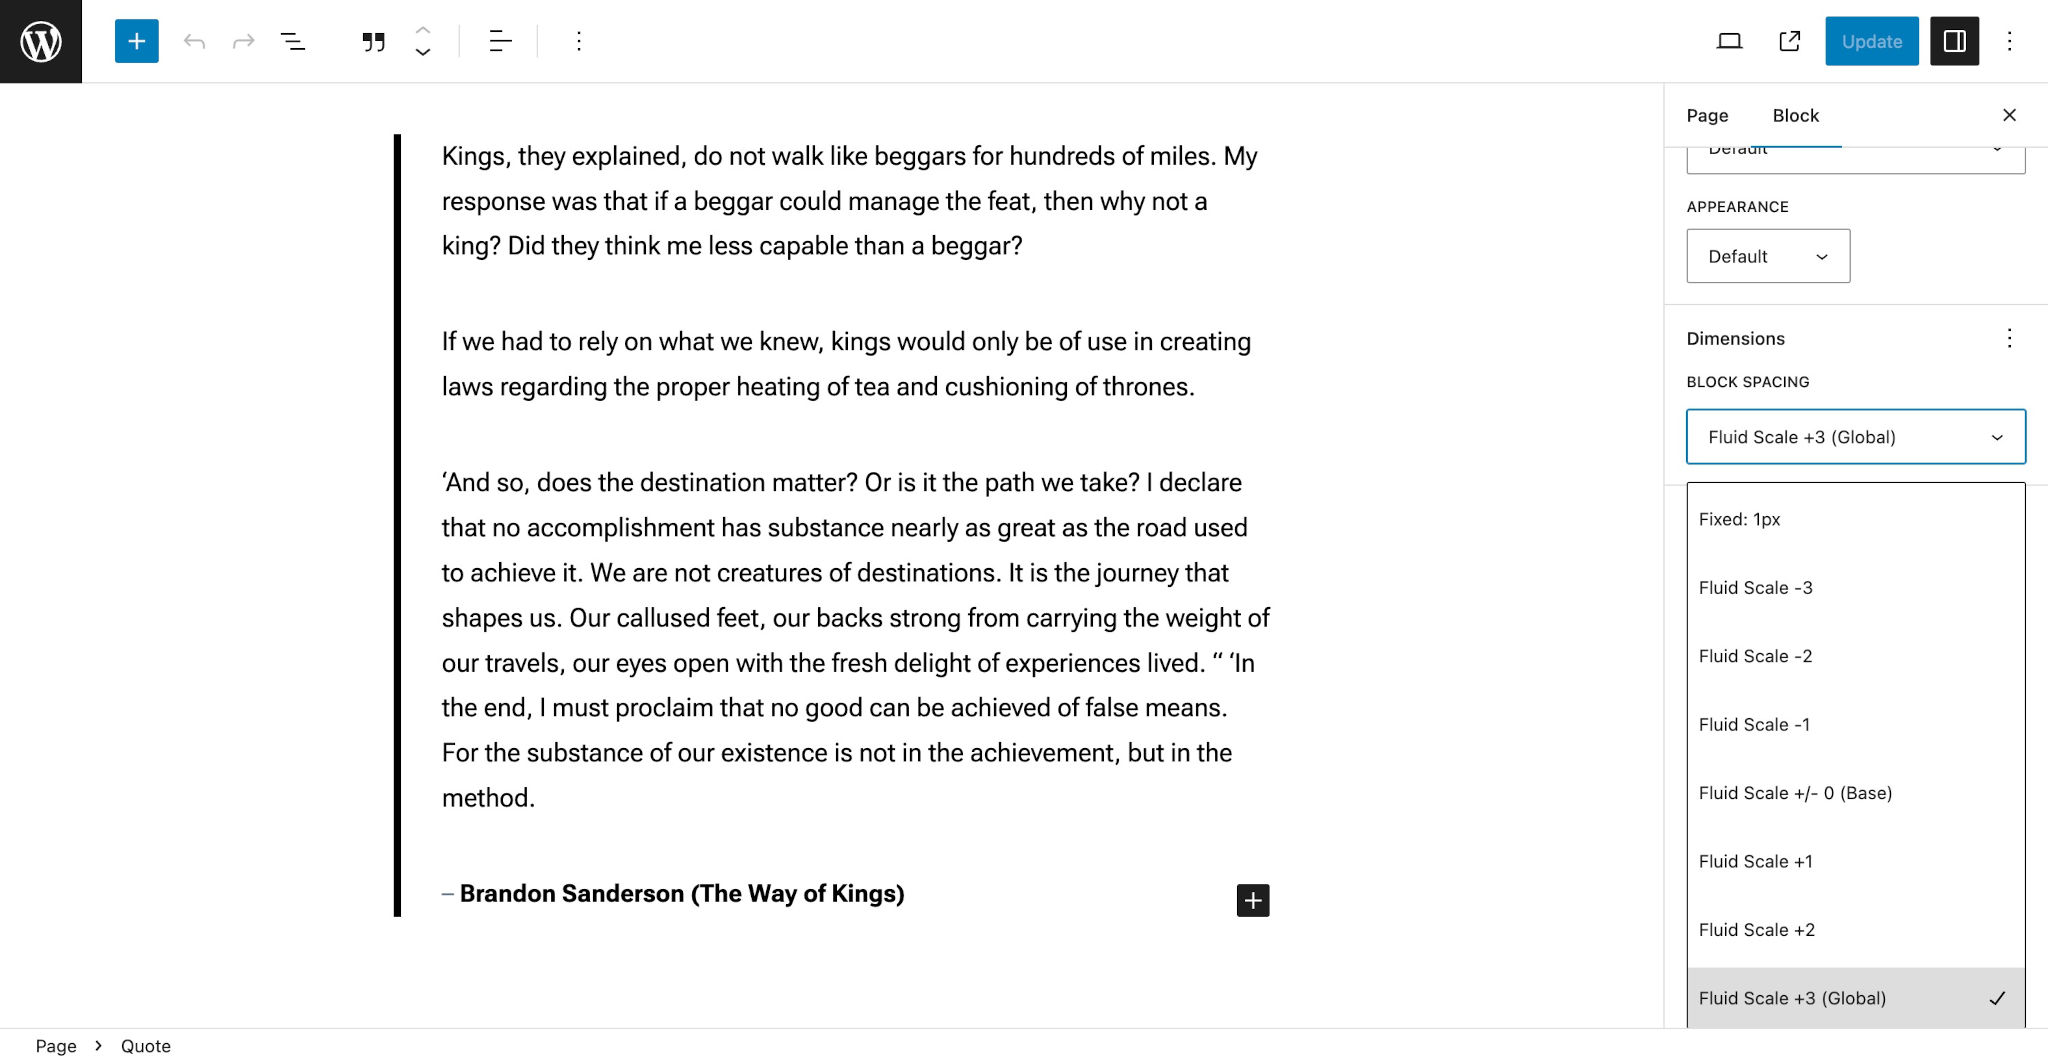The image size is (2048, 1062).
Task: Select Fluid Scale +1 option
Action: point(1856,861)
